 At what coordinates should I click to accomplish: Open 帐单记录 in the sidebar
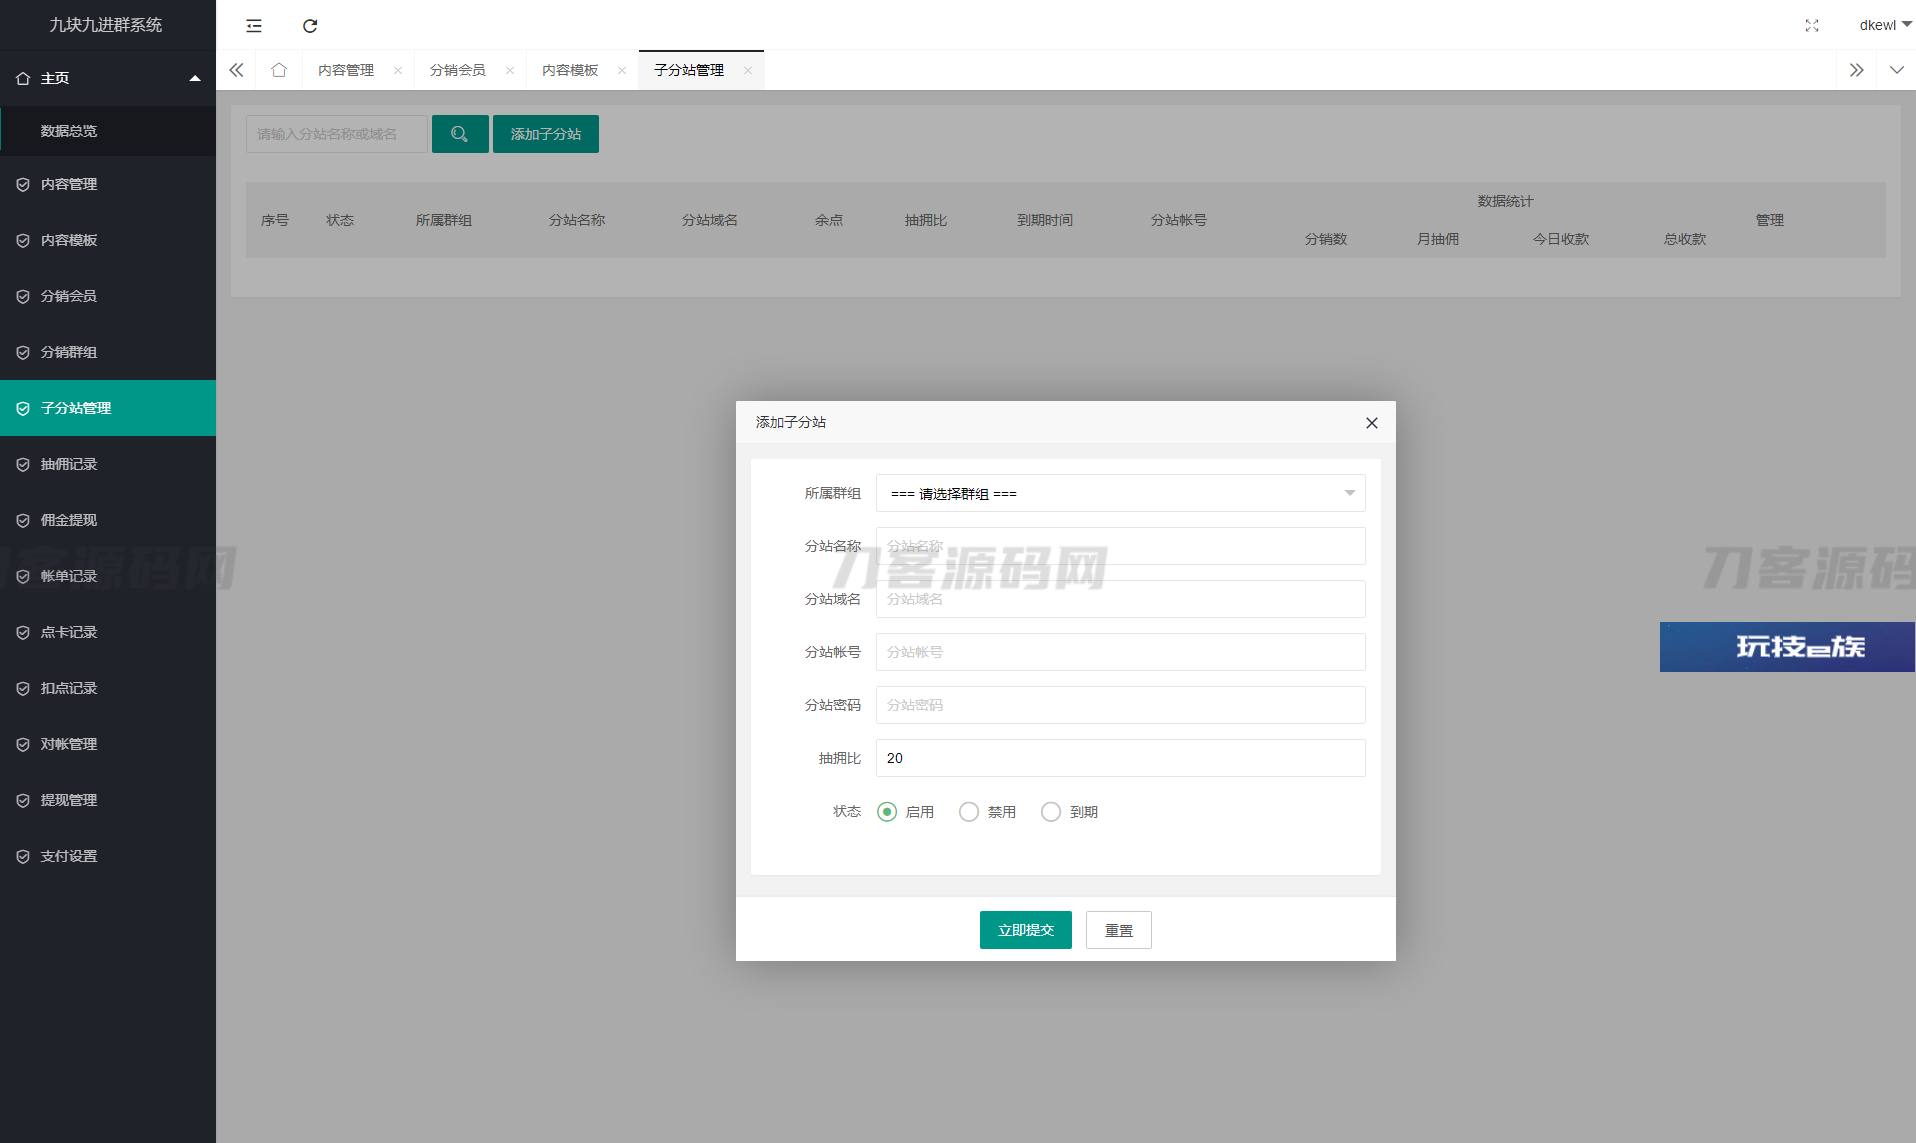(x=108, y=576)
